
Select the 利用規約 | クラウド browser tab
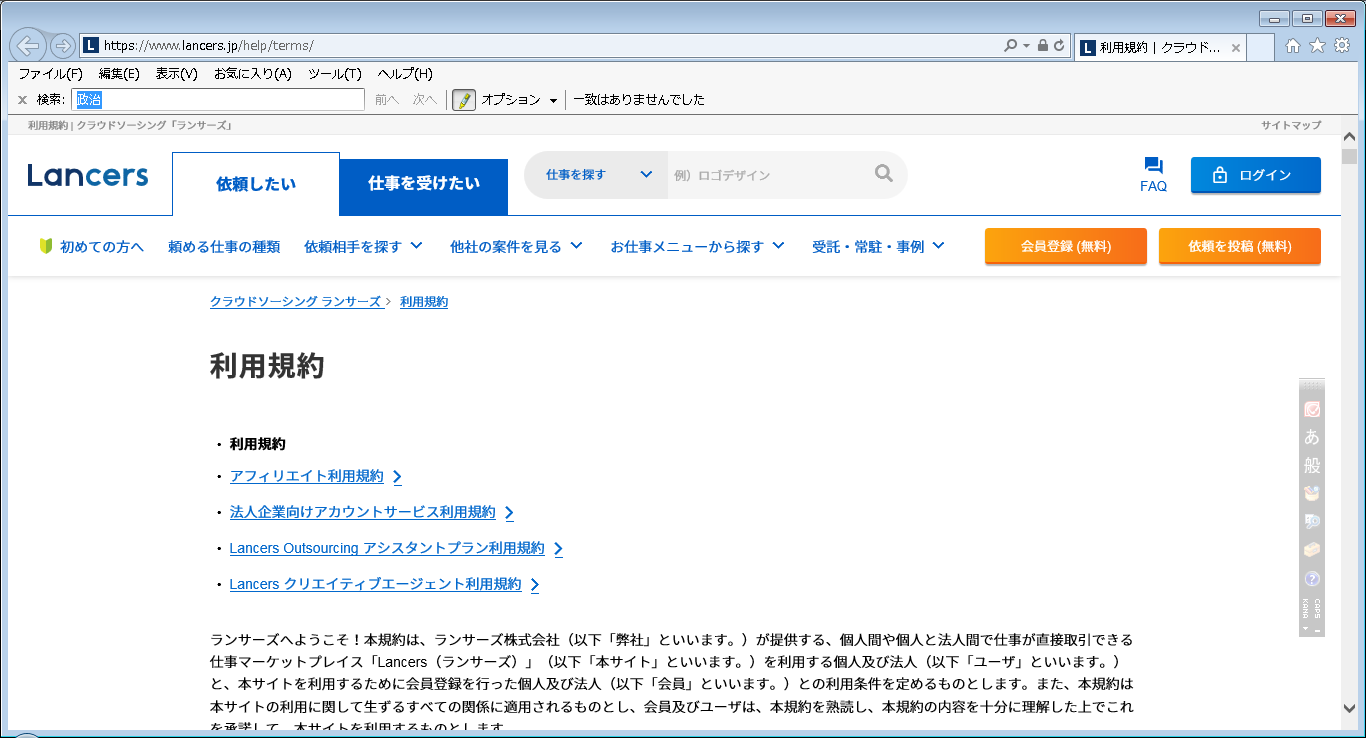click(x=1160, y=47)
